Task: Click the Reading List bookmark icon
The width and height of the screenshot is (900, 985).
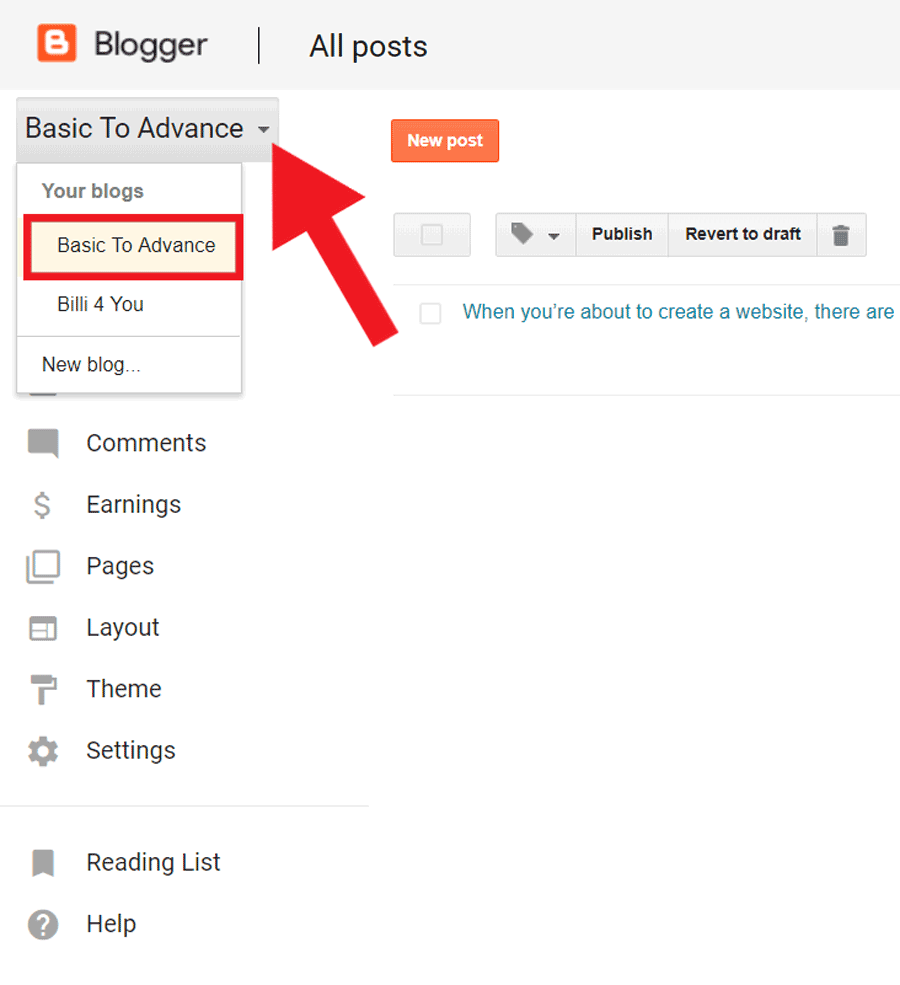Action: click(x=43, y=863)
